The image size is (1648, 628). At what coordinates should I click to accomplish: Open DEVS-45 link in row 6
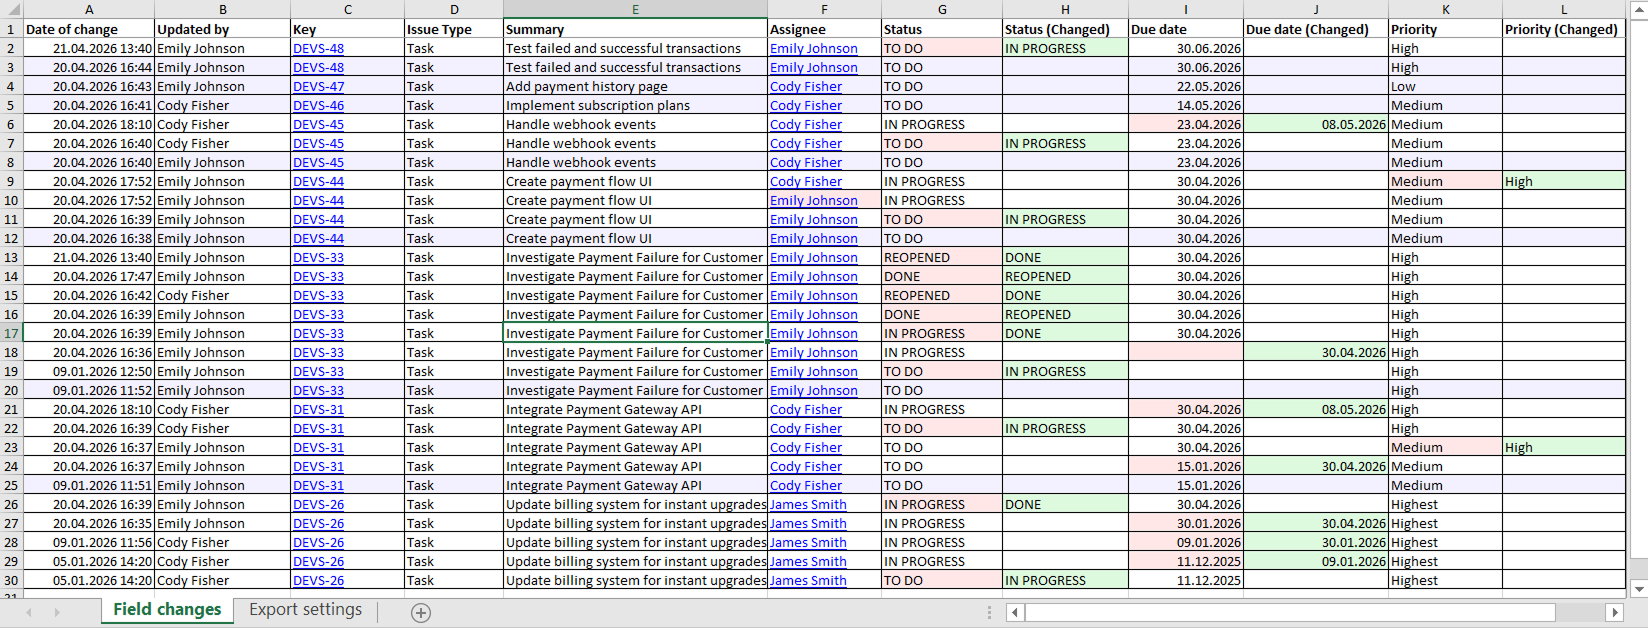click(x=318, y=124)
